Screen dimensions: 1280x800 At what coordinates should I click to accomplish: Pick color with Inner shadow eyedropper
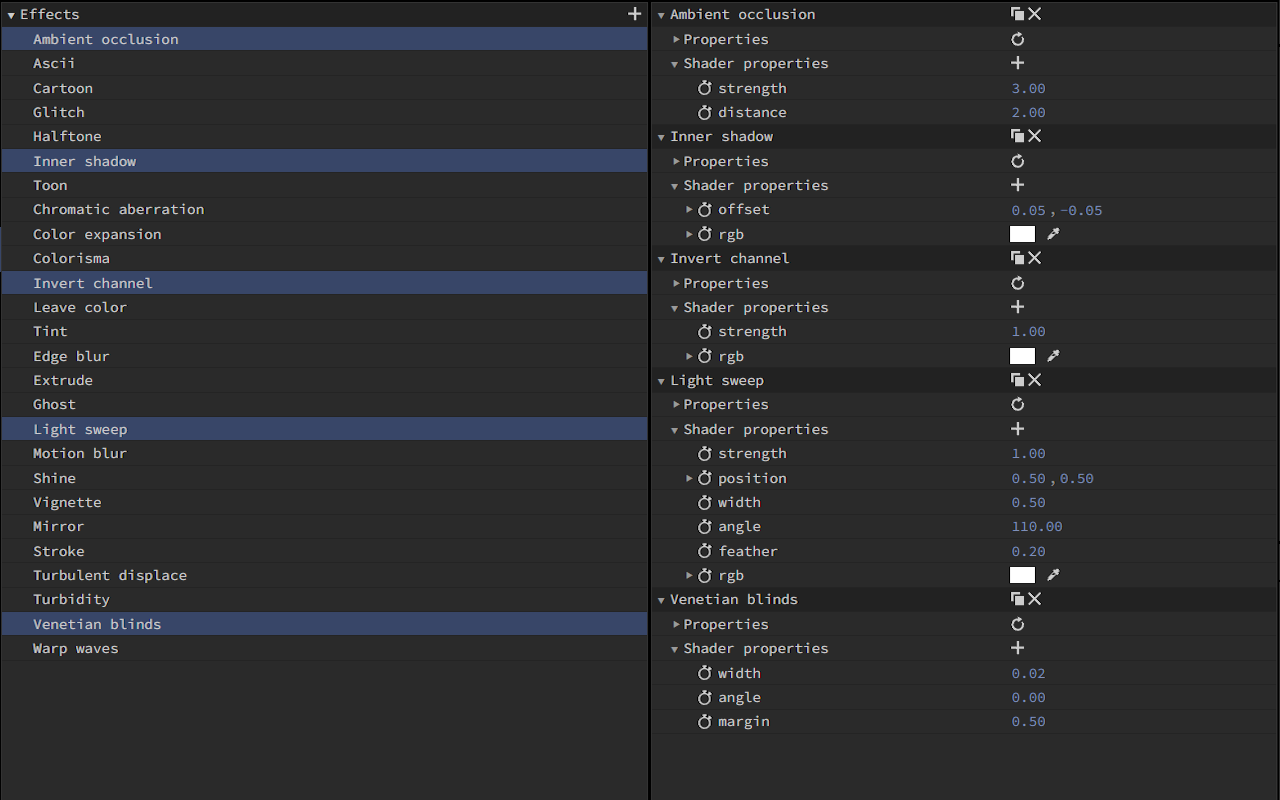[1053, 234]
